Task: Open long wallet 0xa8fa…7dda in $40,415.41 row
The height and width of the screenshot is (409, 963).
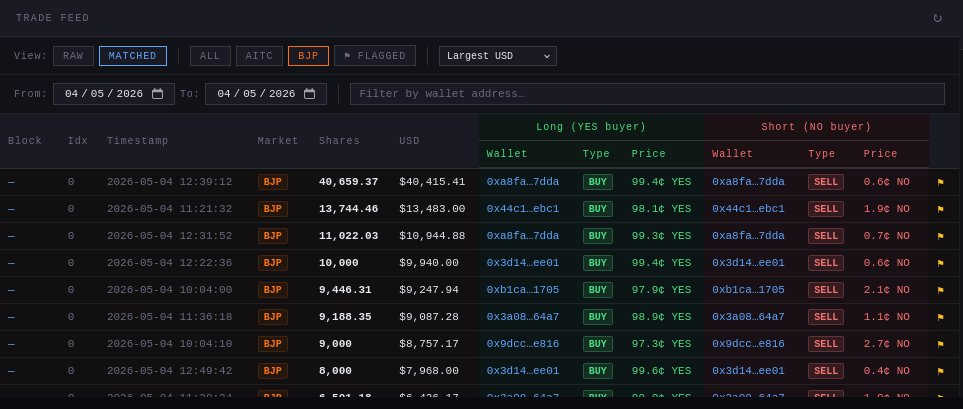Action: pos(523,182)
